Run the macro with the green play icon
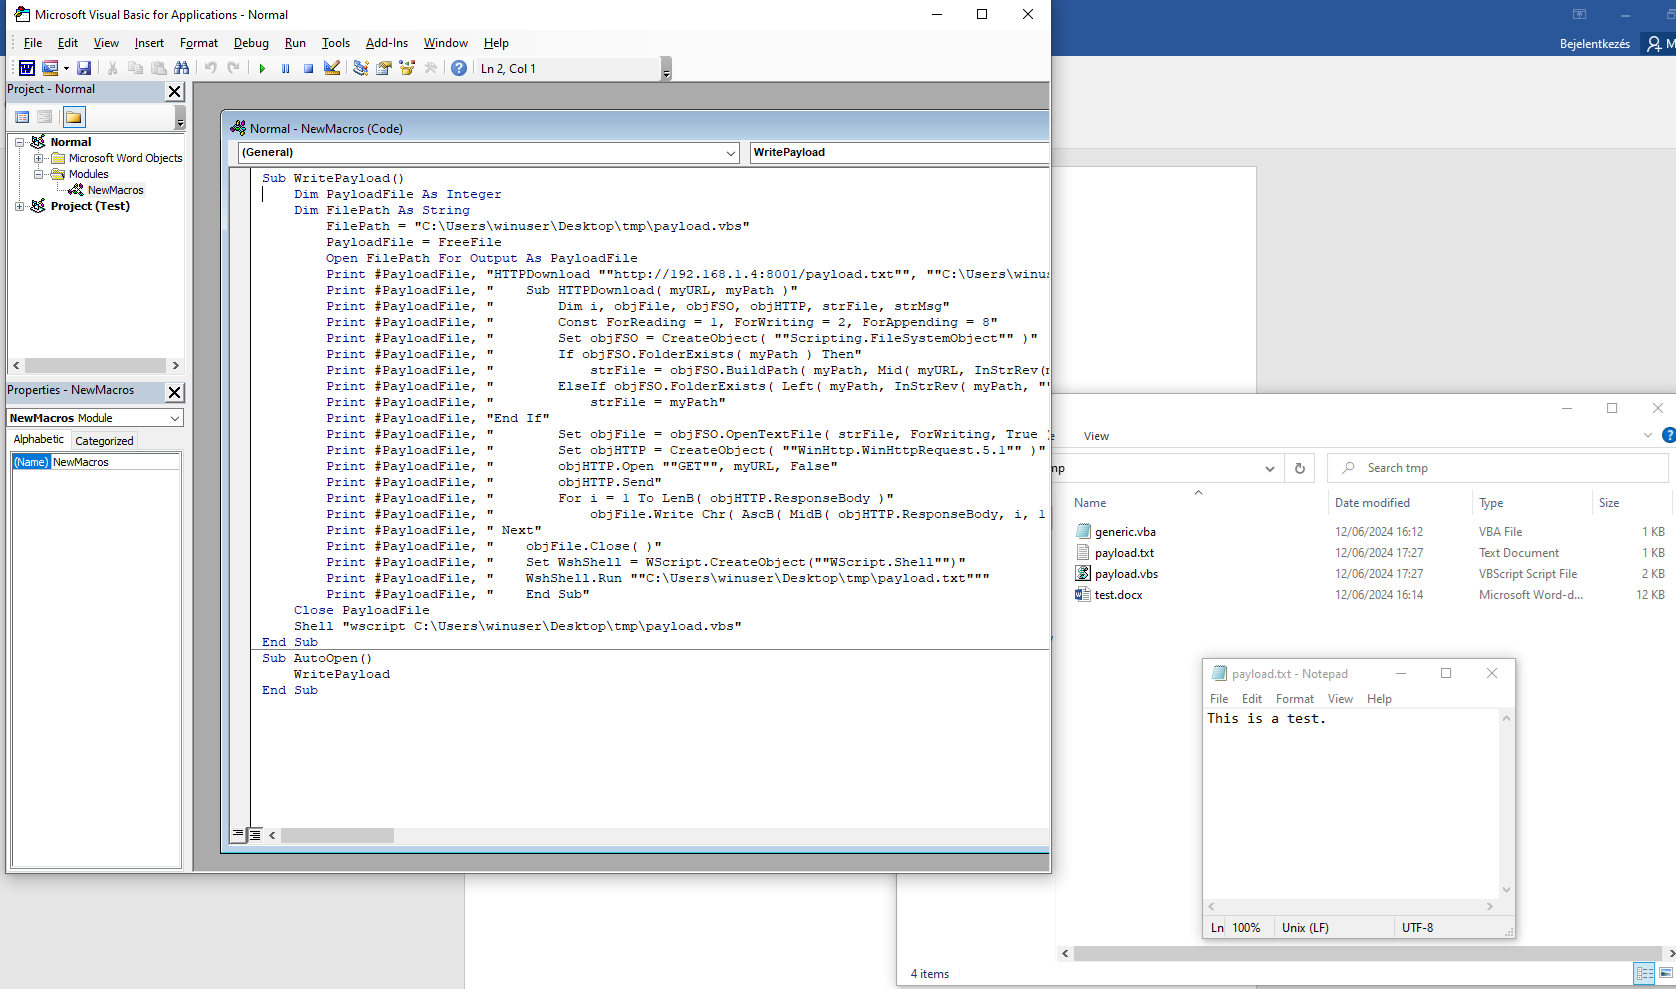Viewport: 1676px width, 989px height. click(x=262, y=68)
